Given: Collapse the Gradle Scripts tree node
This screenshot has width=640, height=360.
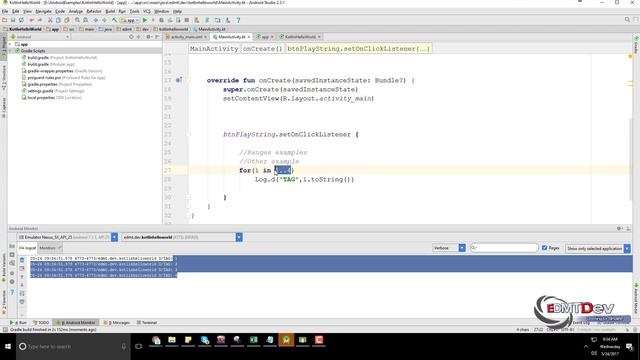Looking at the screenshot, I should 11,51.
